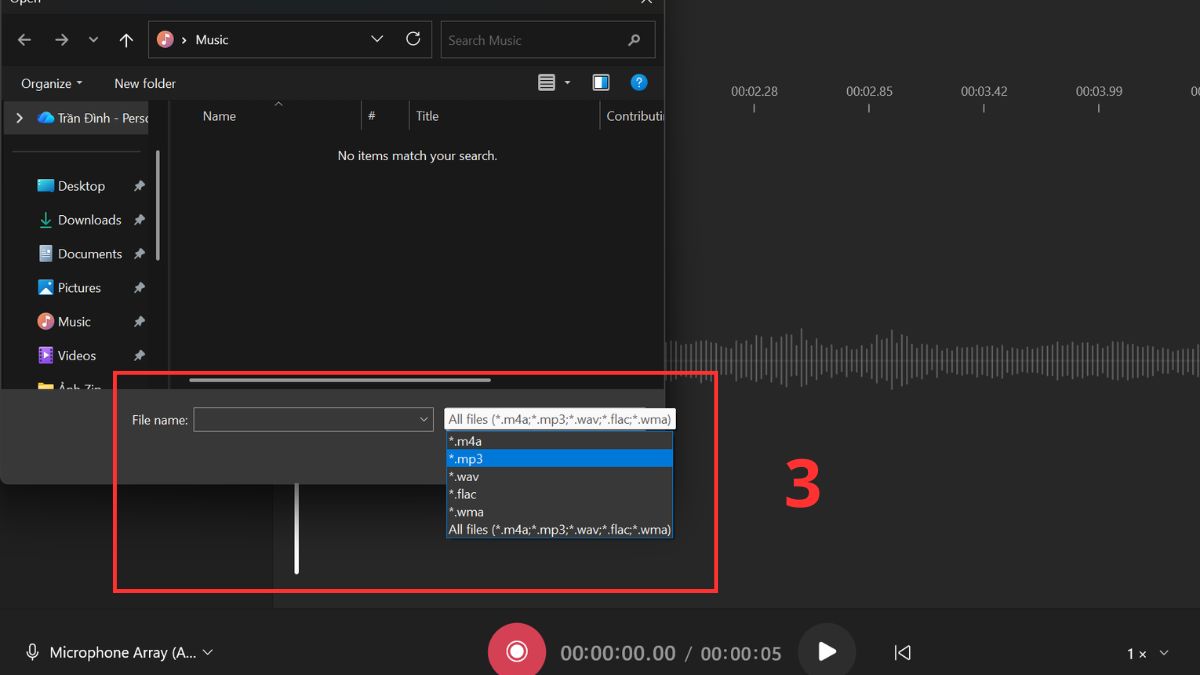
Task: Go back in the Open dialog
Action: 25,40
